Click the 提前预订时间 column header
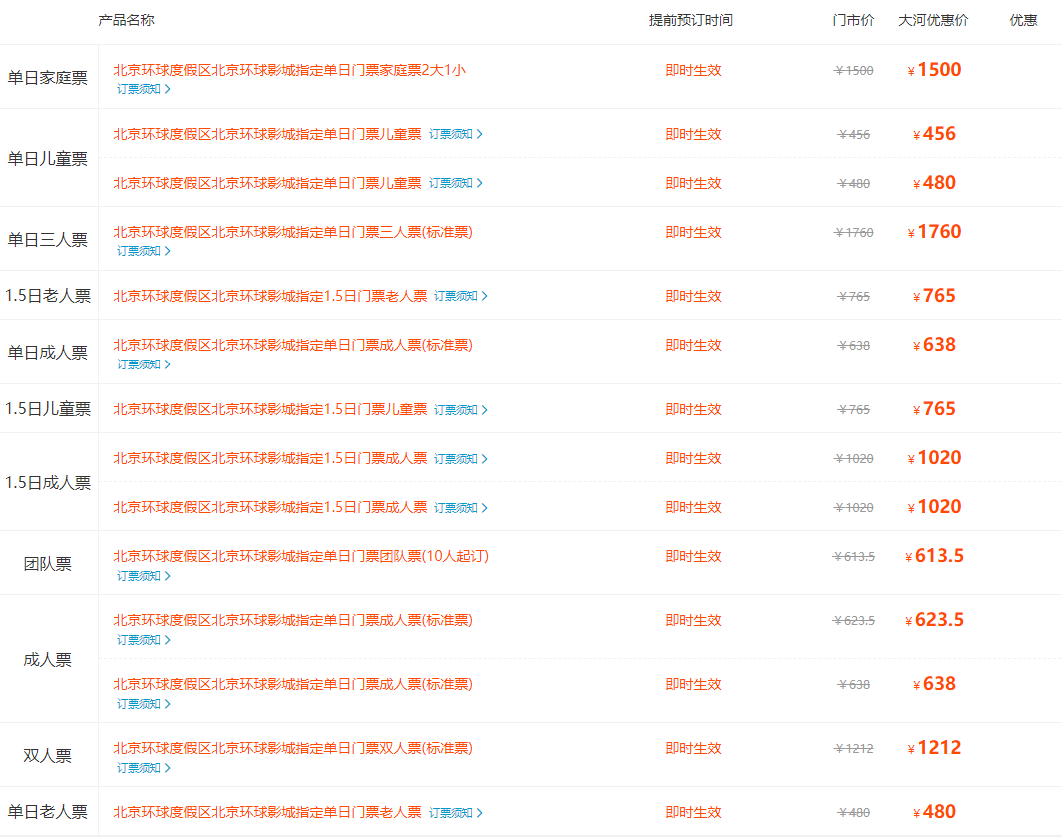This screenshot has width=1062, height=837. (691, 20)
